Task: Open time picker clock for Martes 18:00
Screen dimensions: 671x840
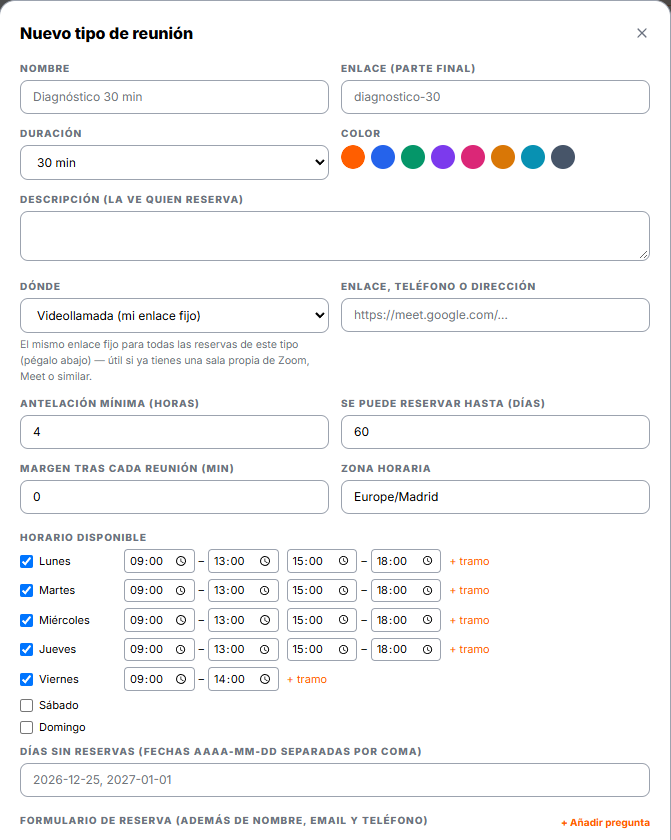Action: pyautogui.click(x=427, y=590)
